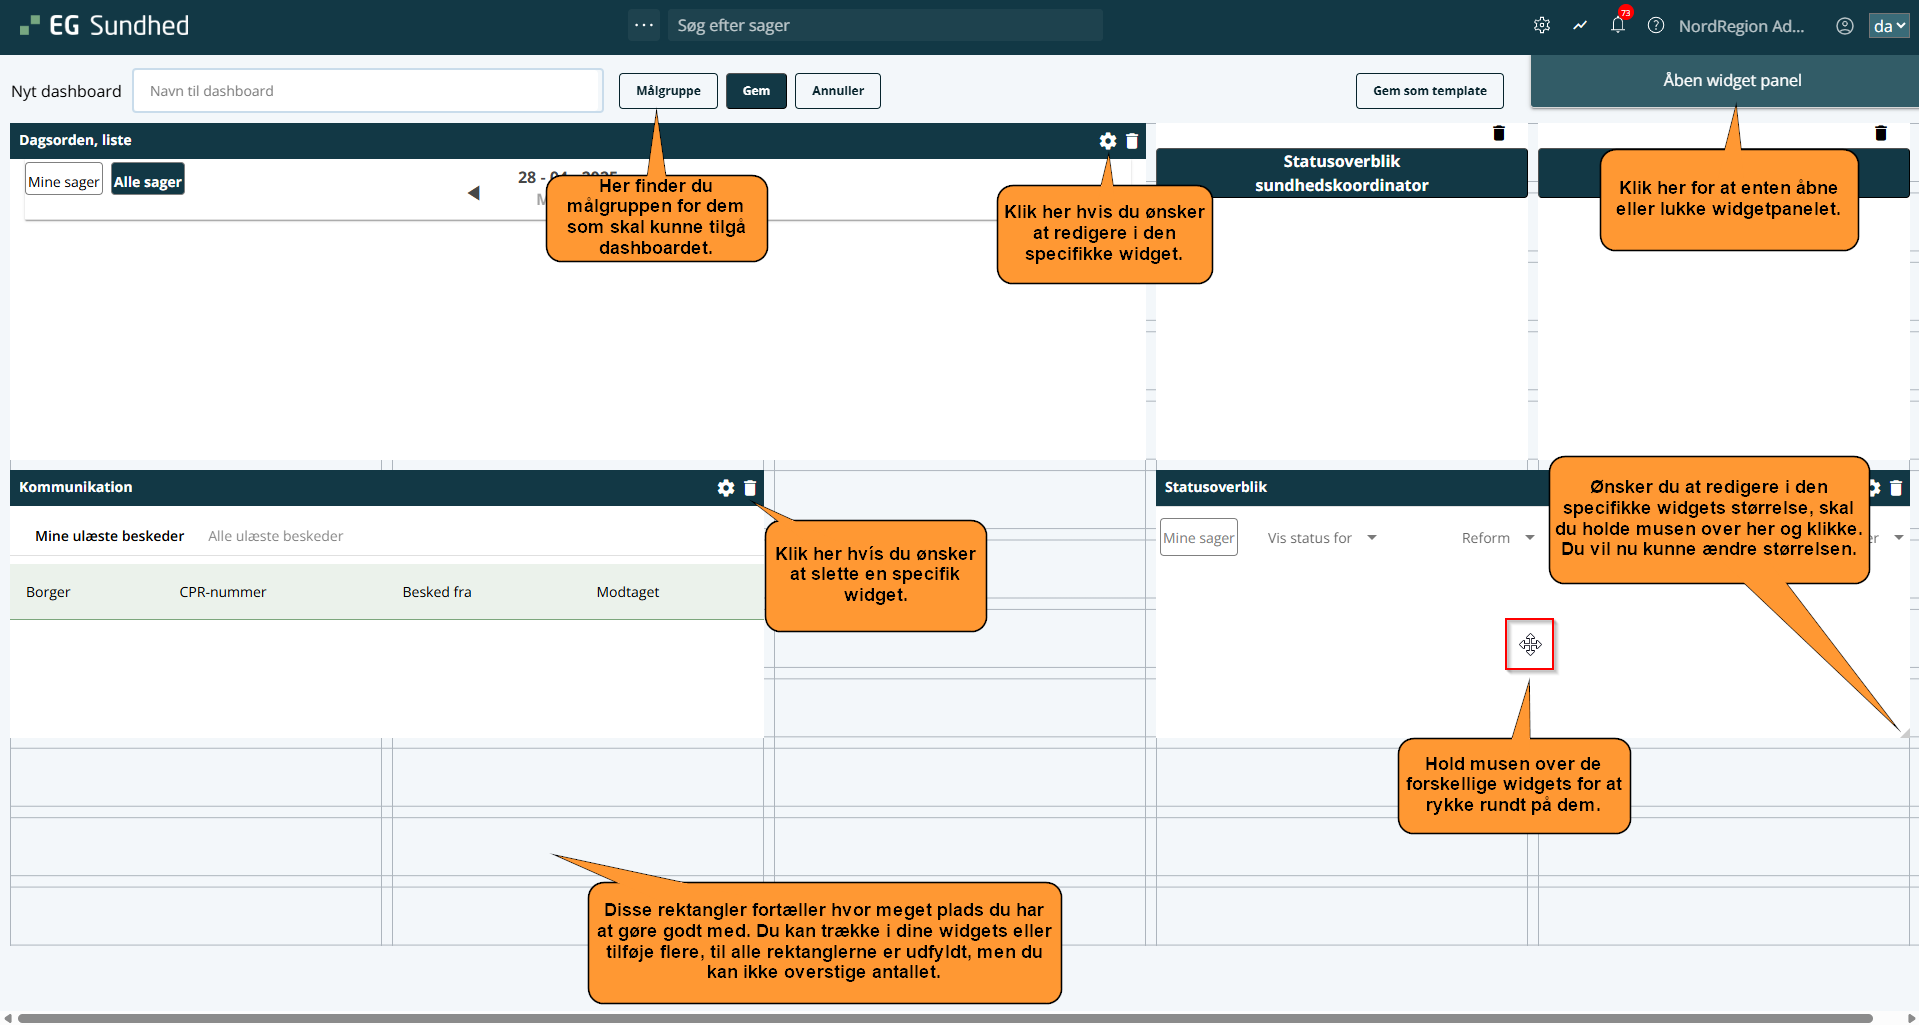The width and height of the screenshot is (1919, 1025).
Task: Open the system settings gear in top bar
Action: pos(1541,26)
